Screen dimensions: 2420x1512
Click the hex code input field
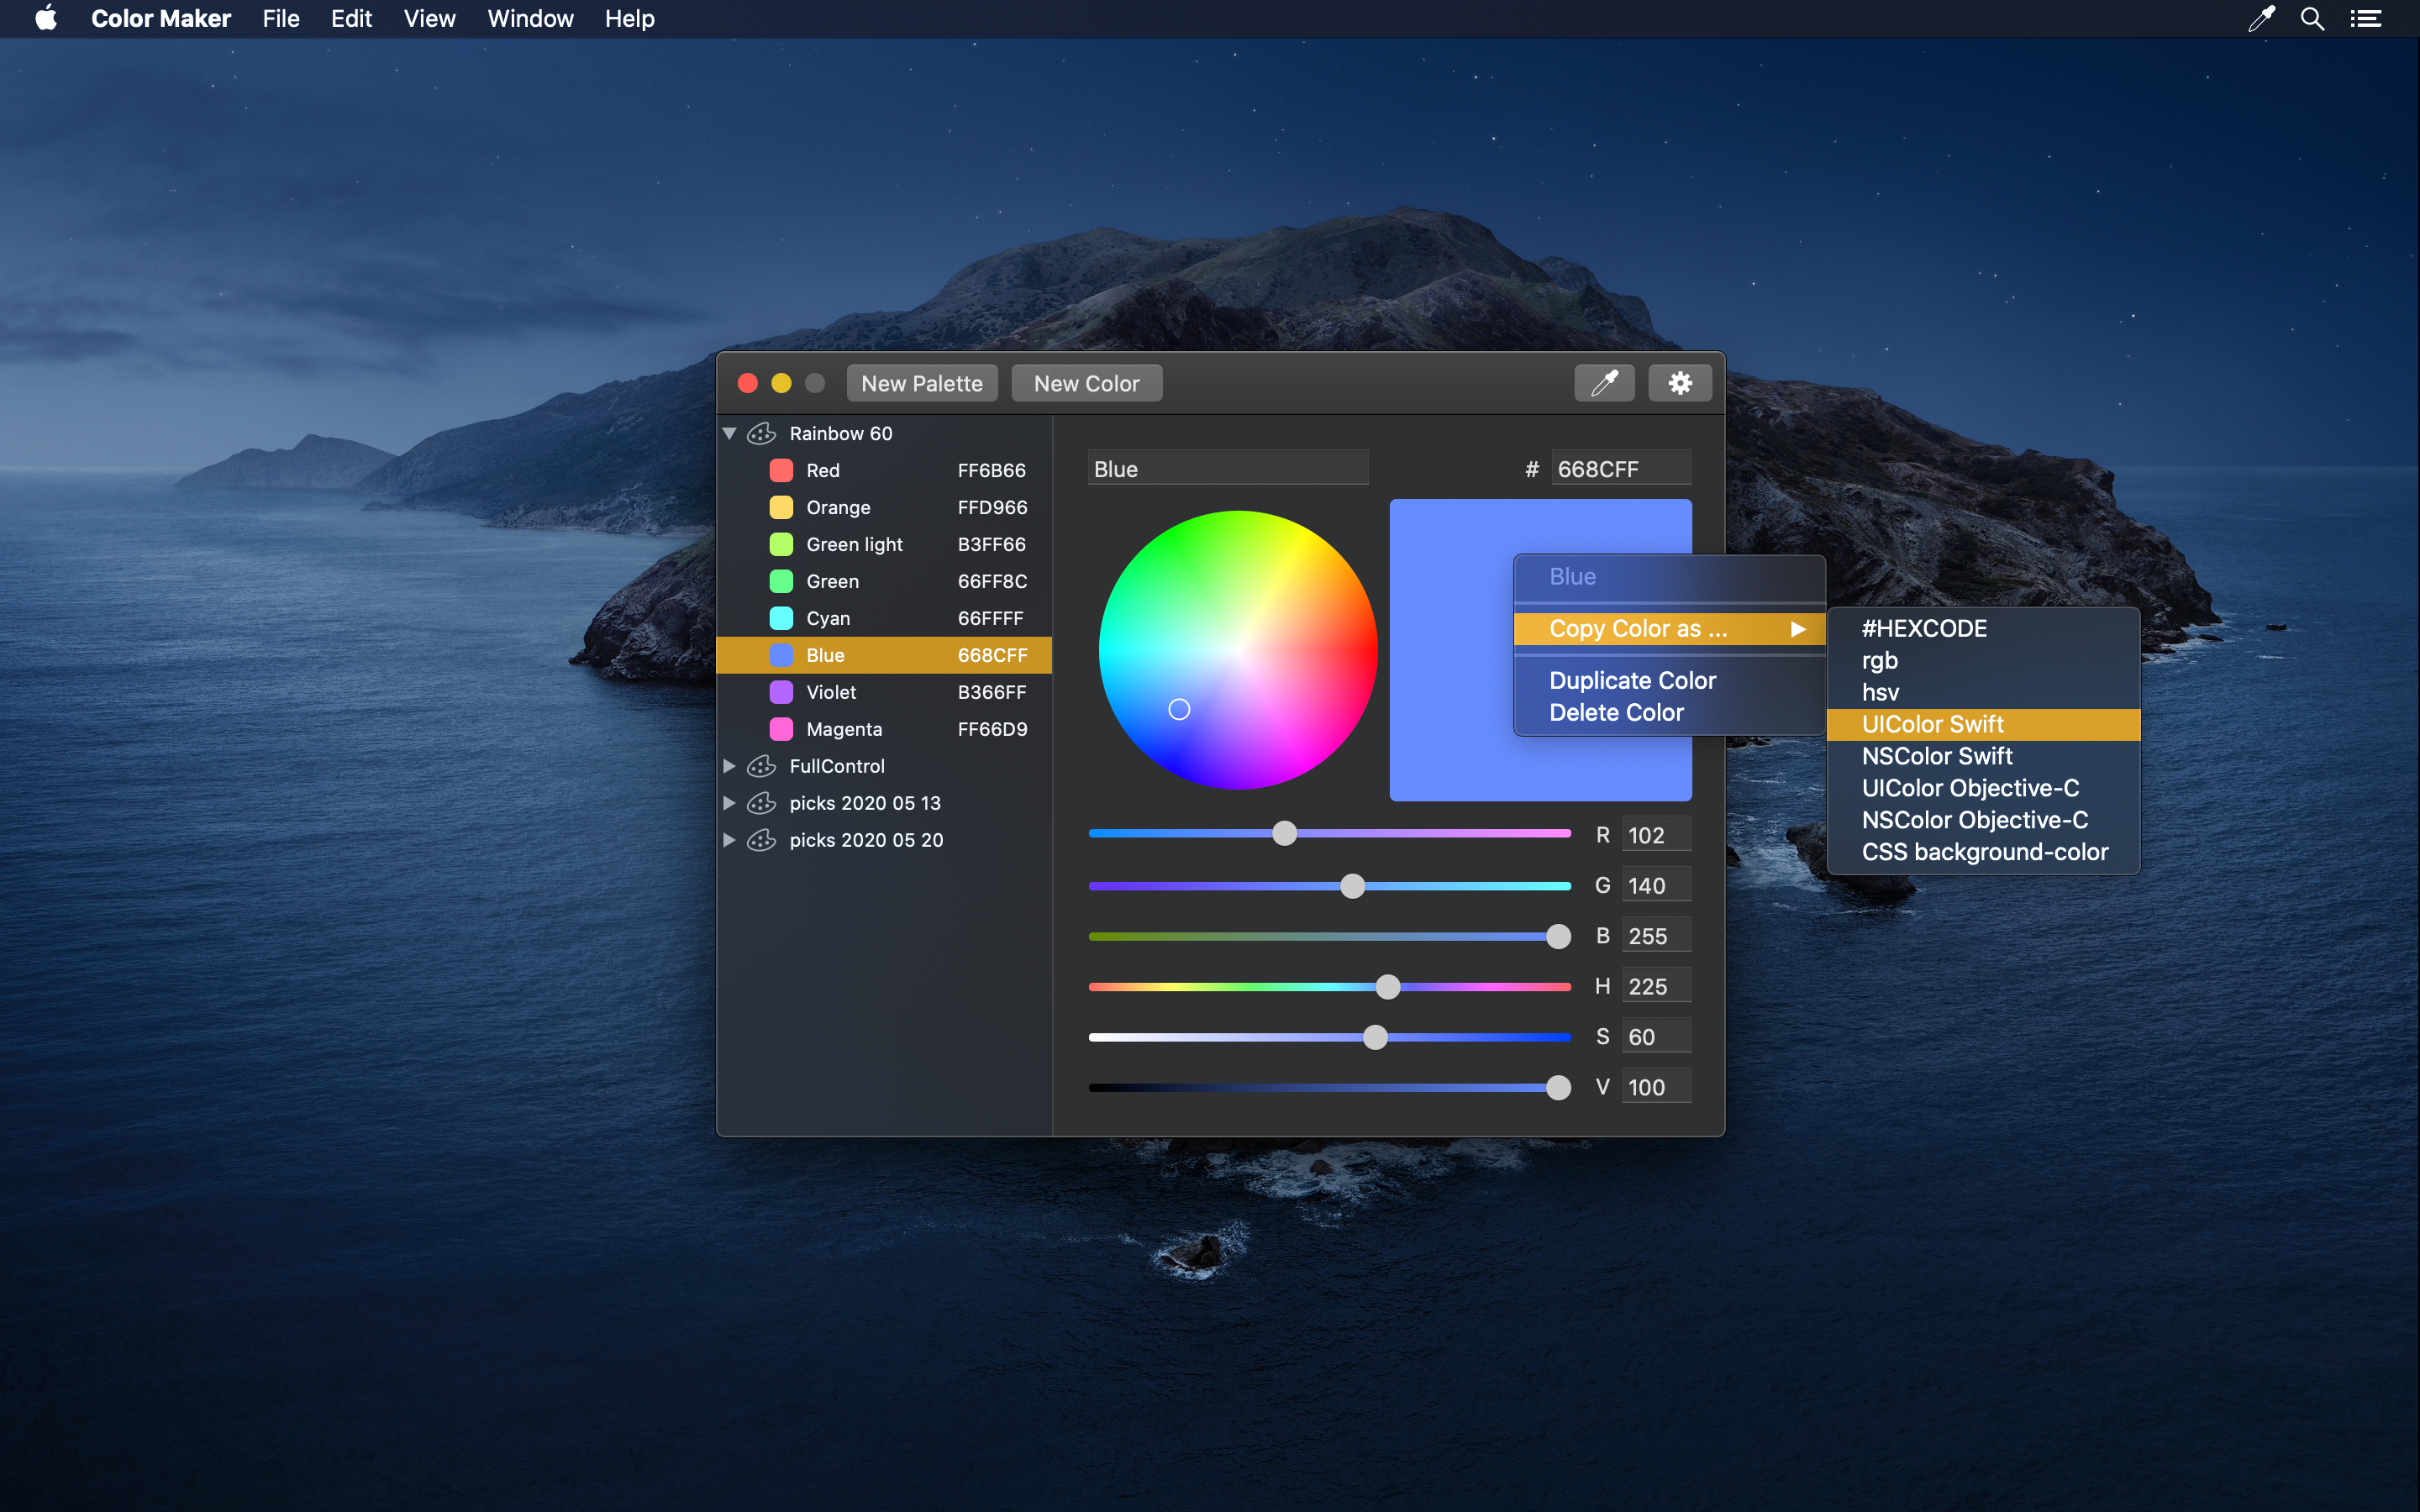pyautogui.click(x=1620, y=469)
